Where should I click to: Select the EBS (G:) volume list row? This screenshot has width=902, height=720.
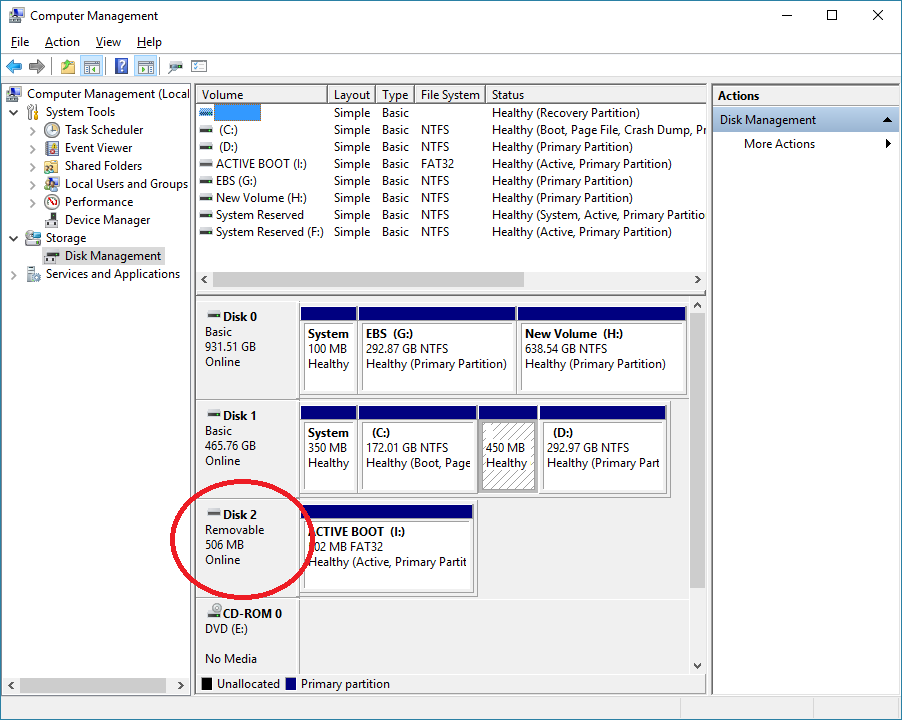click(451, 181)
